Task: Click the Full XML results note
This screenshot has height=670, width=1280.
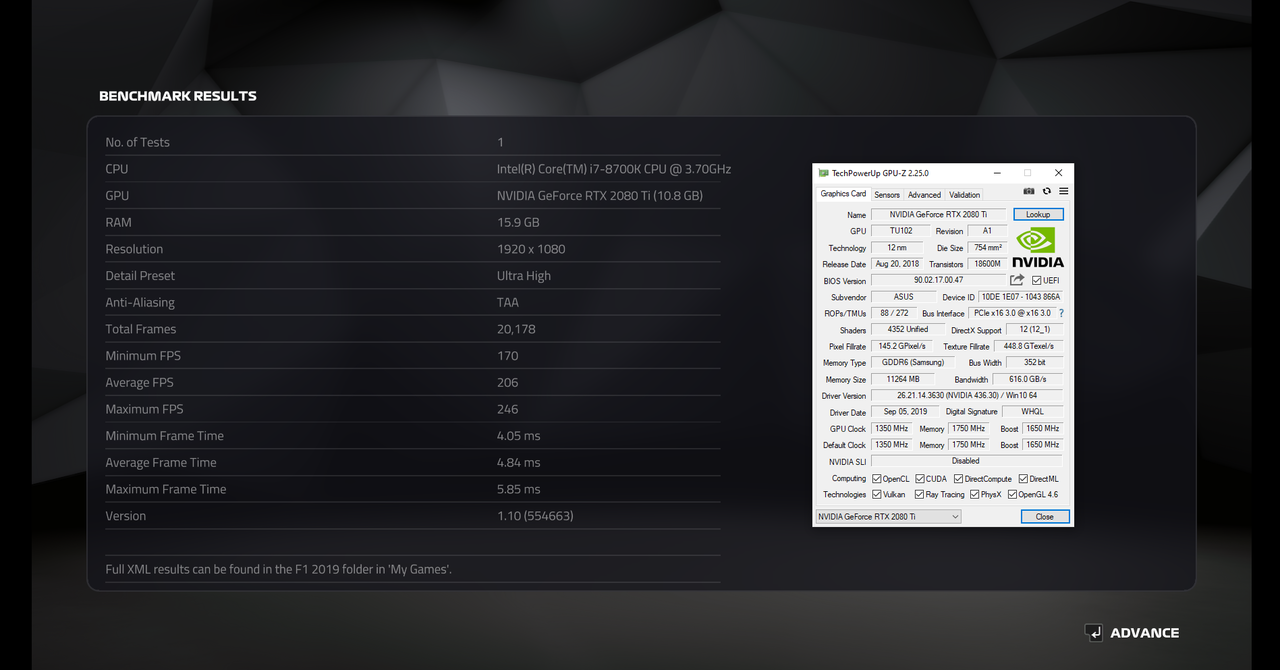Action: tap(279, 569)
